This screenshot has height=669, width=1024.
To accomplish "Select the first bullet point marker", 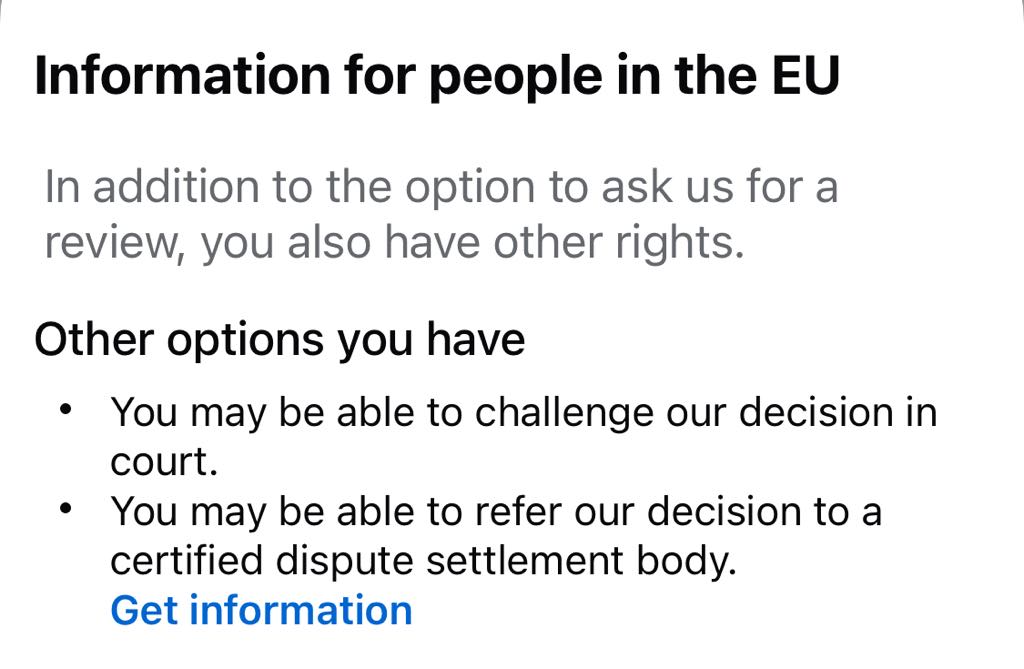I will pos(66,410).
